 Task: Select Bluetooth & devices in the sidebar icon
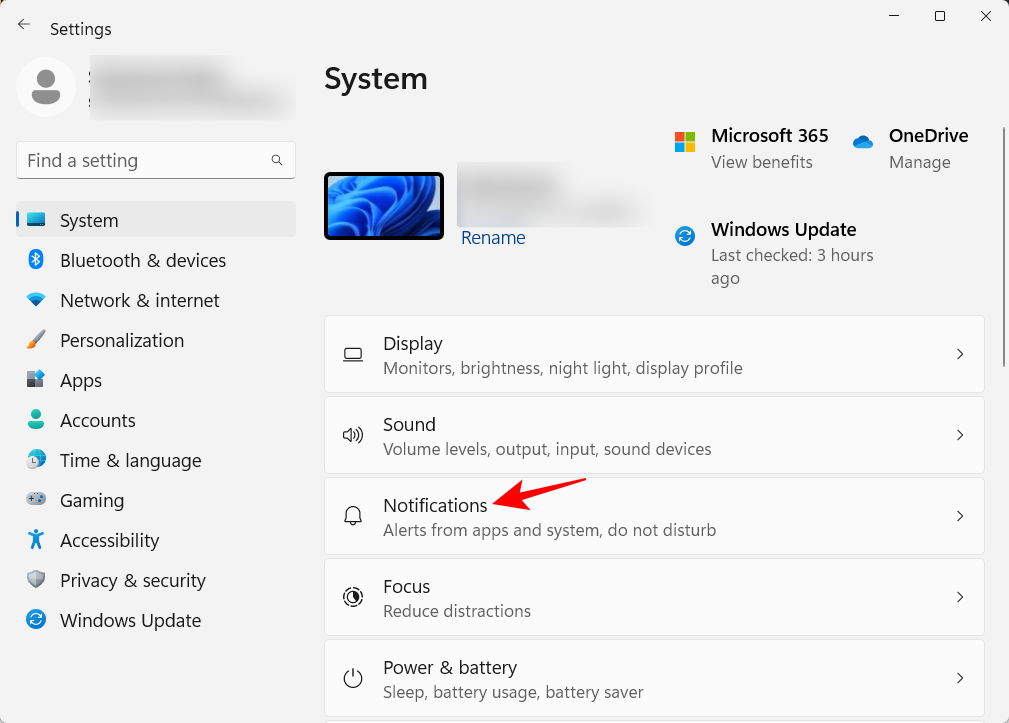(36, 260)
